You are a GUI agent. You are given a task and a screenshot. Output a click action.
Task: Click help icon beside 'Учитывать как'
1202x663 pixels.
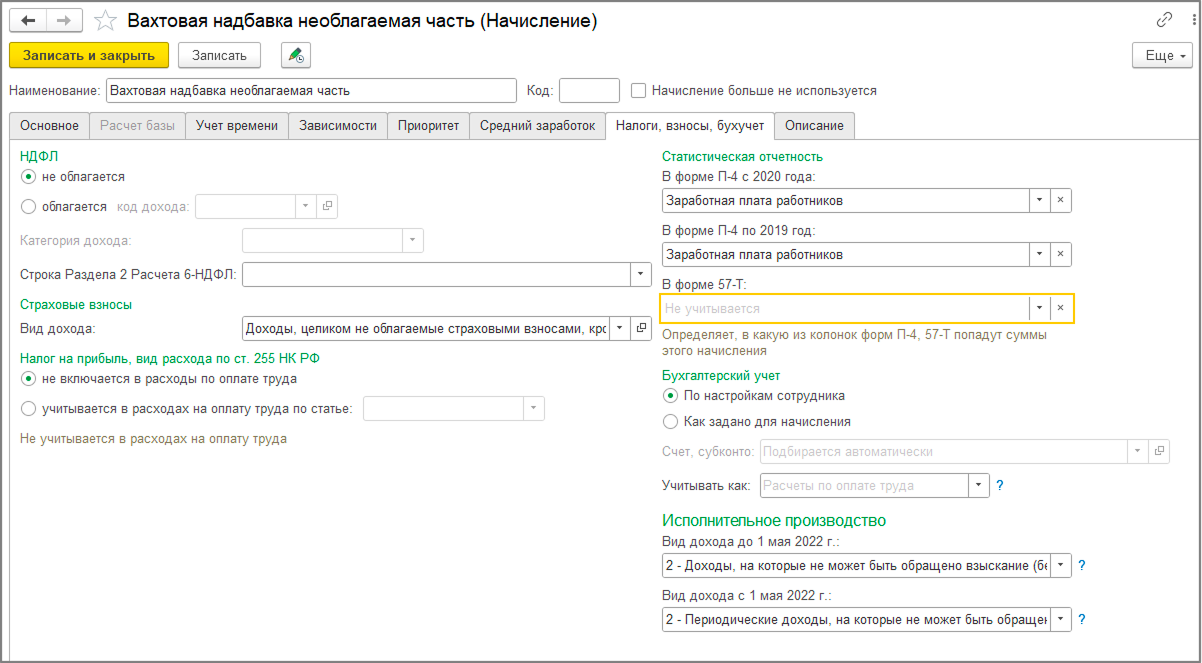coord(999,486)
